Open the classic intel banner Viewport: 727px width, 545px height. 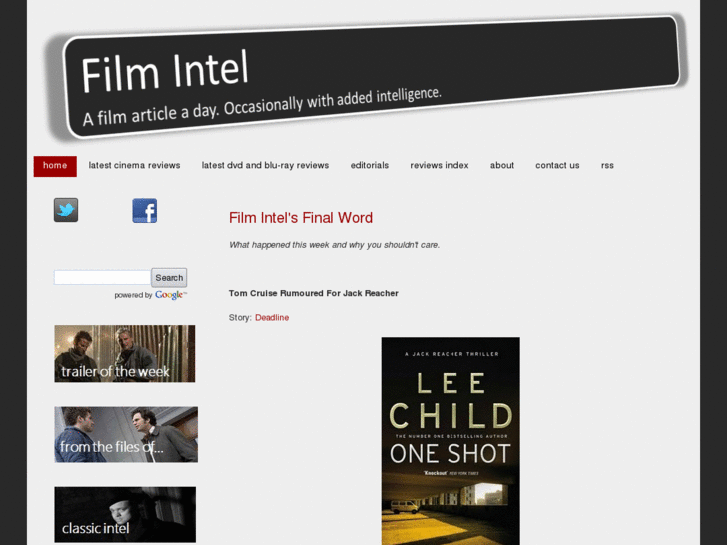pos(125,514)
